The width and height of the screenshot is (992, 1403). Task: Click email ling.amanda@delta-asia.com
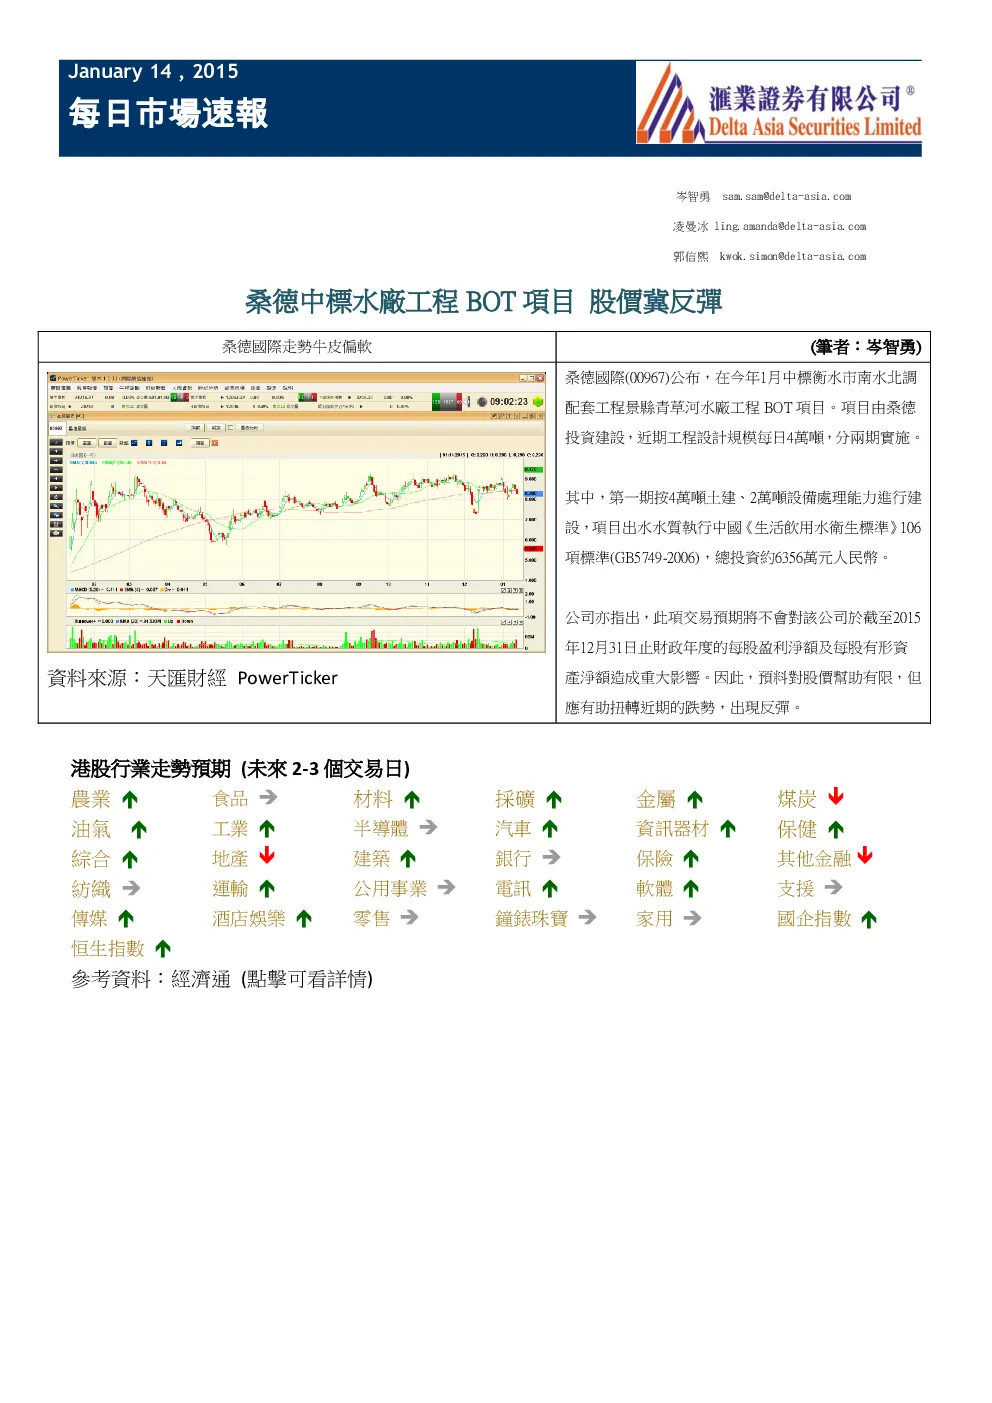click(790, 227)
